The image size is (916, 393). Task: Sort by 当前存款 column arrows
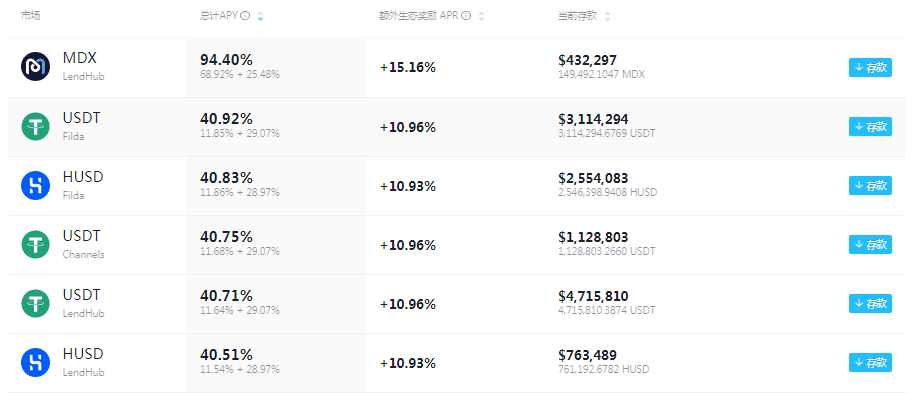point(608,16)
